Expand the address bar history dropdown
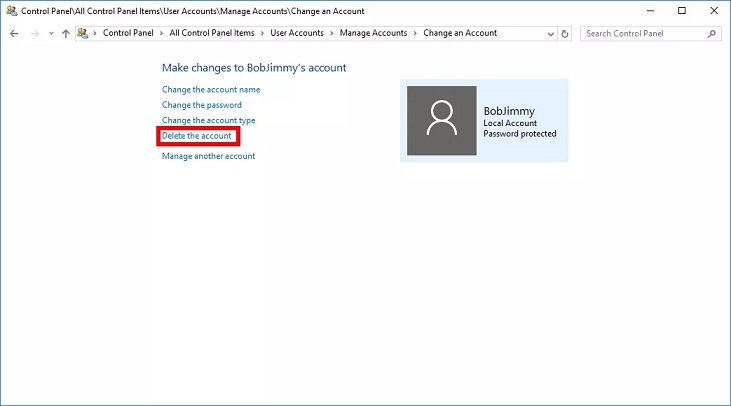 (x=549, y=33)
